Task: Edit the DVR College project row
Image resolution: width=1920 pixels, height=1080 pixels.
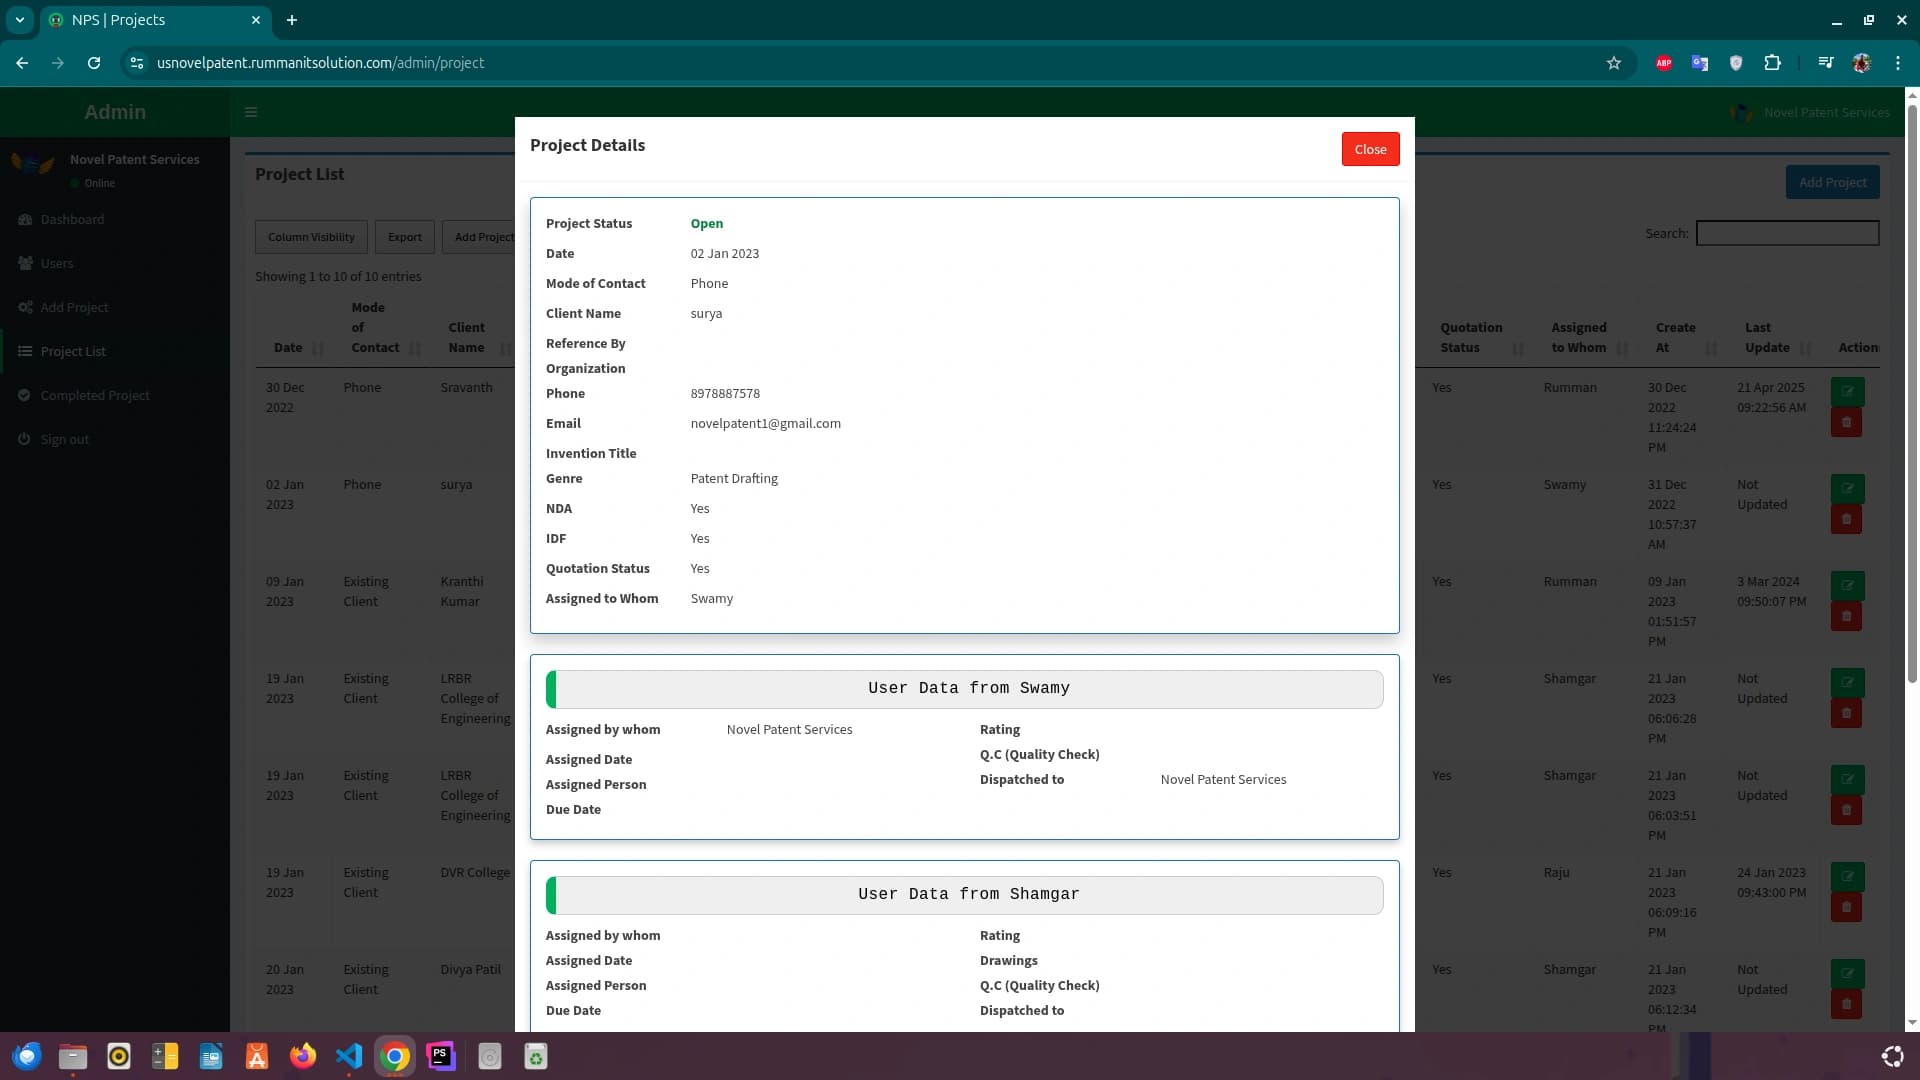Action: [1846, 876]
